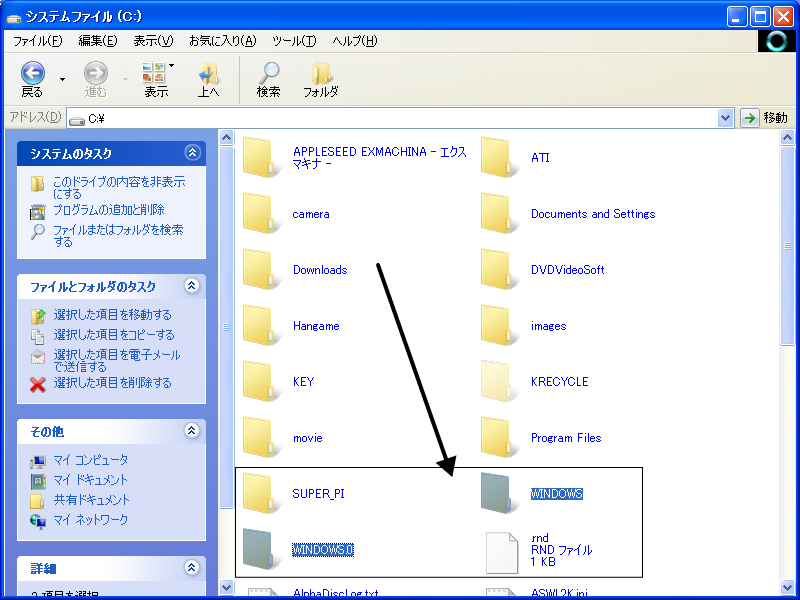The height and width of the screenshot is (600, 800).
Task: Select the Hangame folder icon
Action: coord(262,326)
